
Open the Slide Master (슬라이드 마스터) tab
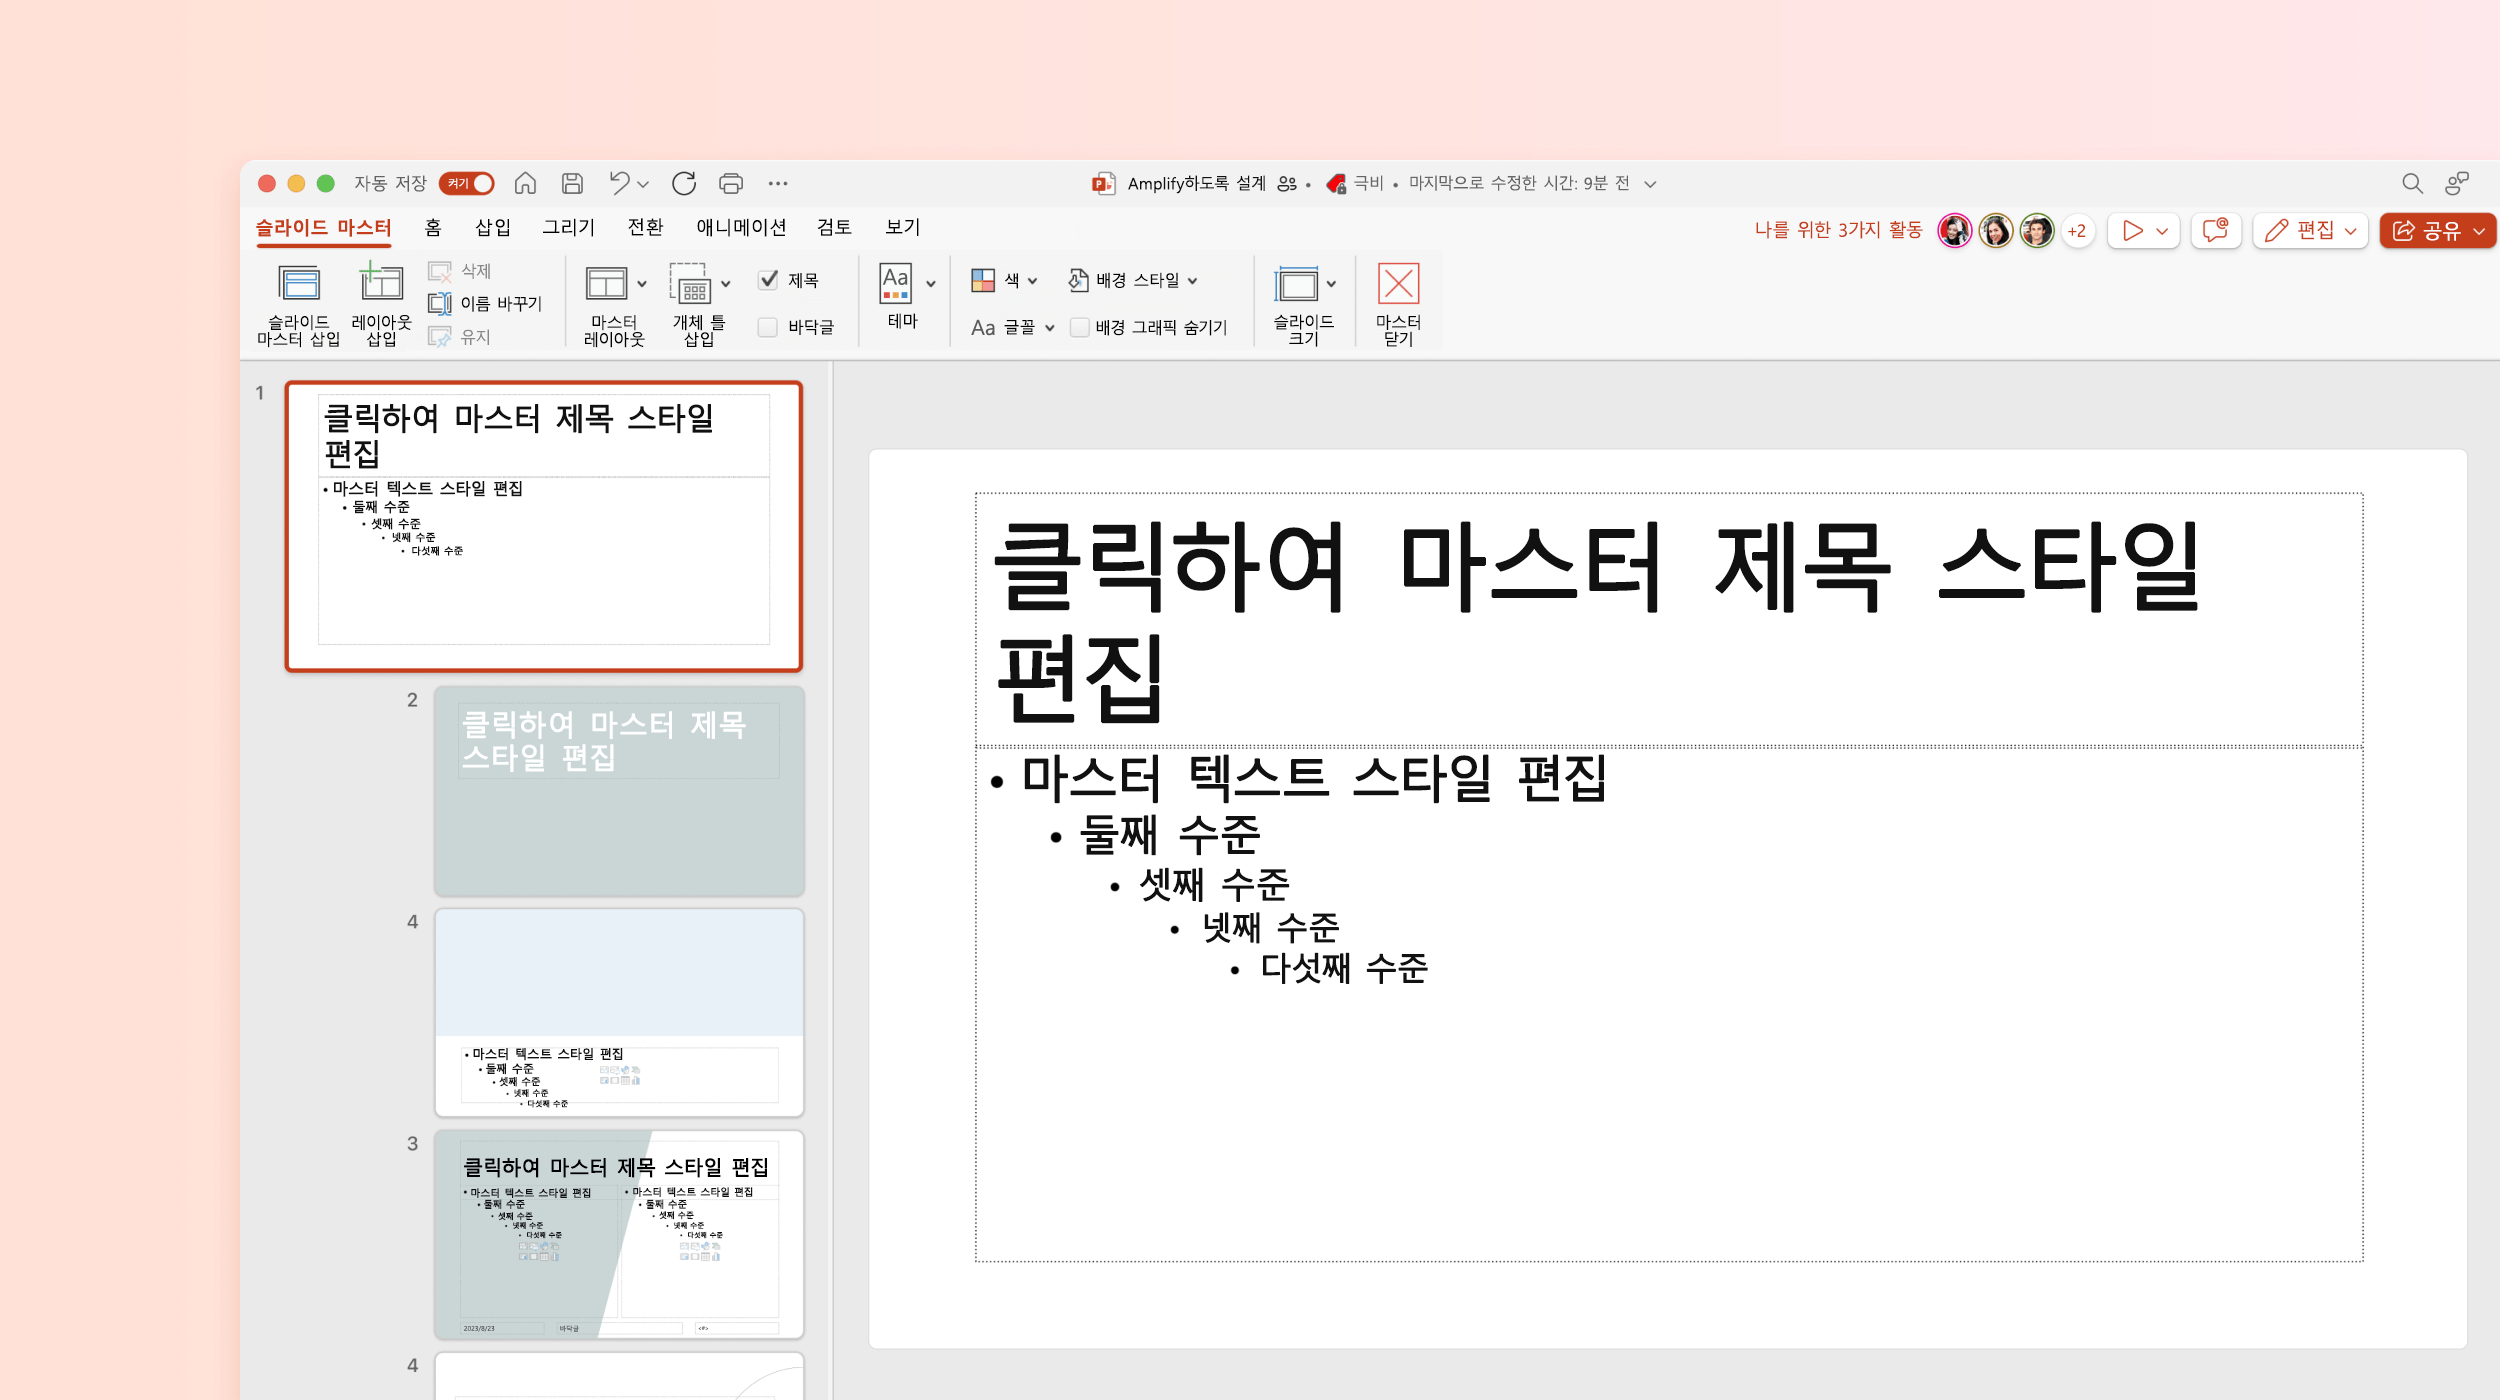323,228
